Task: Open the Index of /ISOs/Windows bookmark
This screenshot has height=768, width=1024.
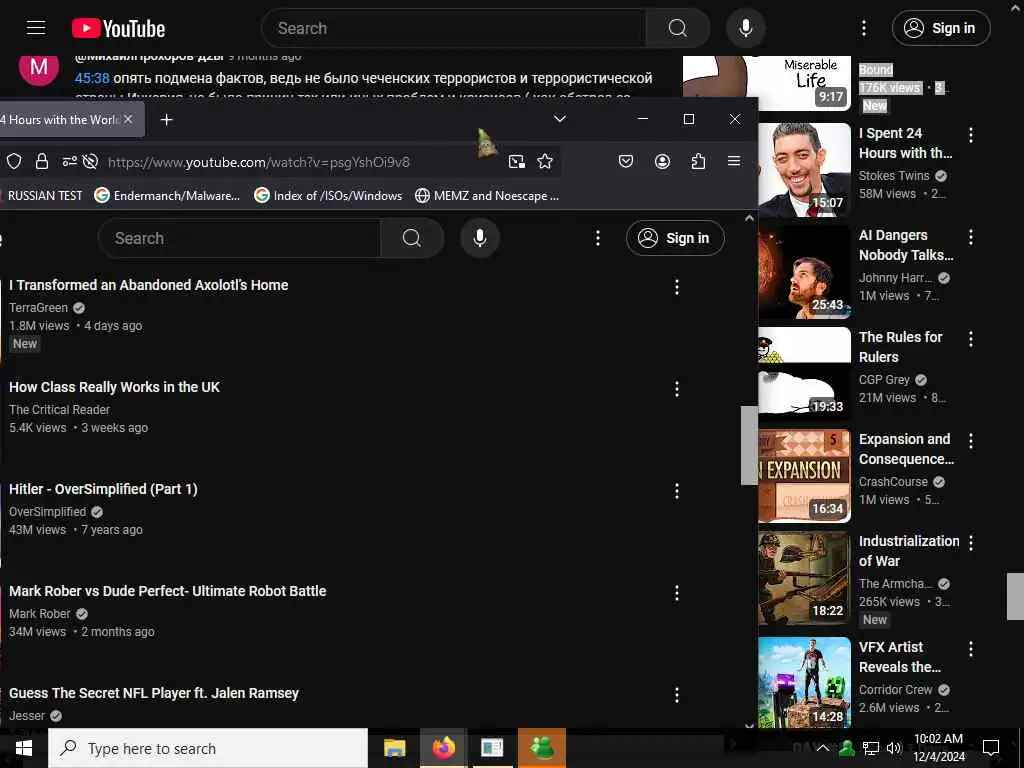Action: click(x=328, y=195)
